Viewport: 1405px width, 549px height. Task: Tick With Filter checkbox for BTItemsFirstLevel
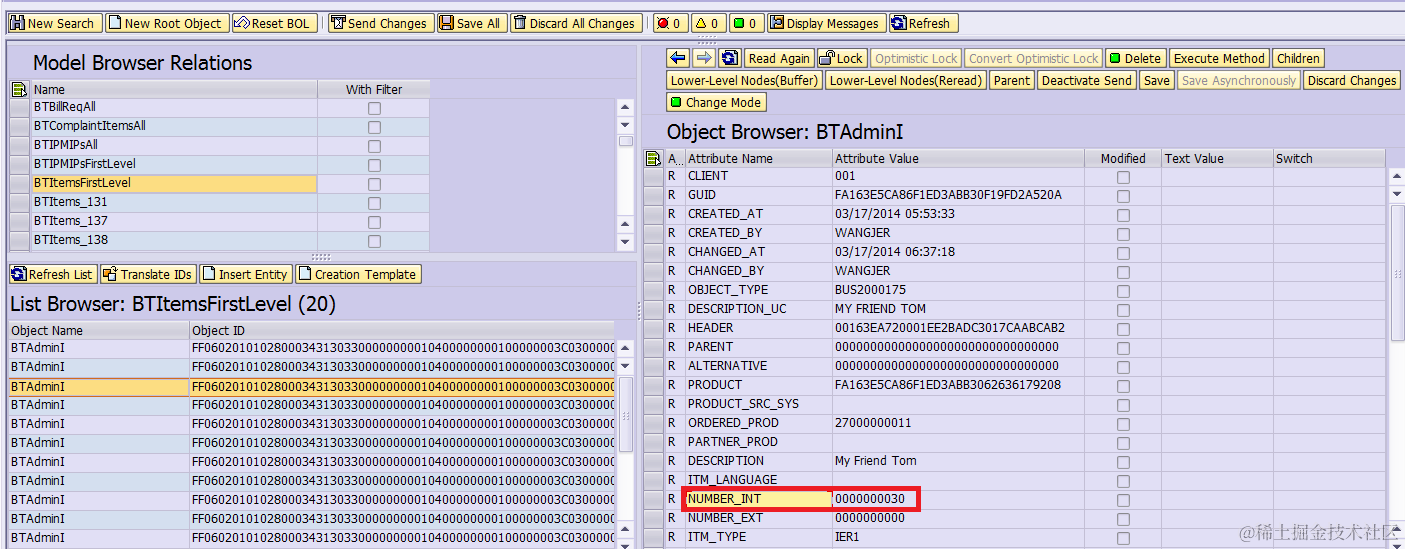(374, 184)
